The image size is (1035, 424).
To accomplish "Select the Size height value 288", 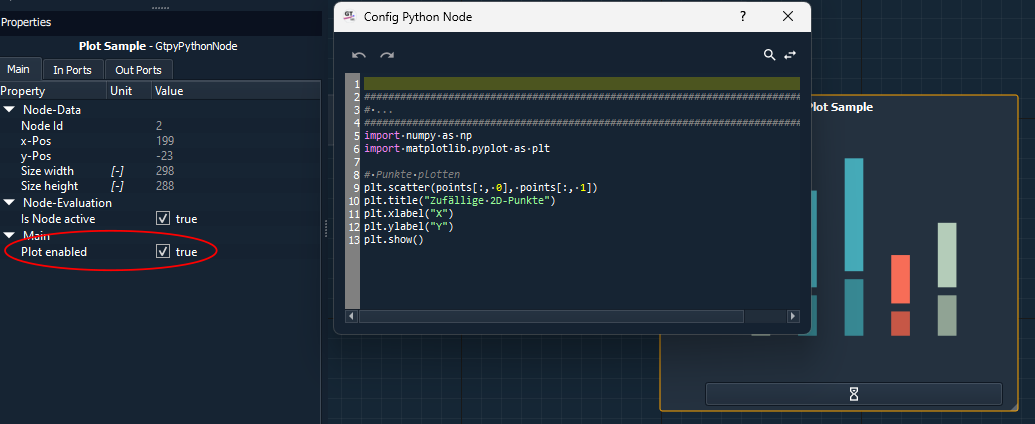I will click(x=165, y=186).
